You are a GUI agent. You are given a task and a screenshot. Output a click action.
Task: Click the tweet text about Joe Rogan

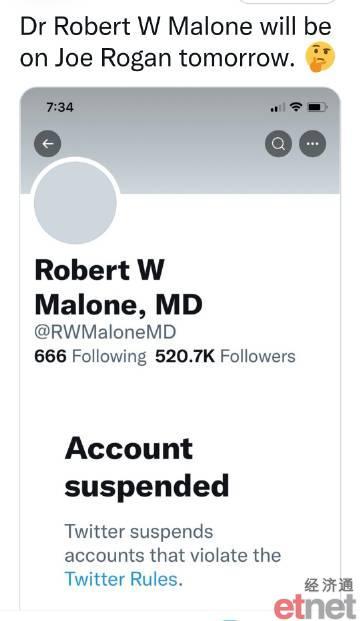pos(175,42)
